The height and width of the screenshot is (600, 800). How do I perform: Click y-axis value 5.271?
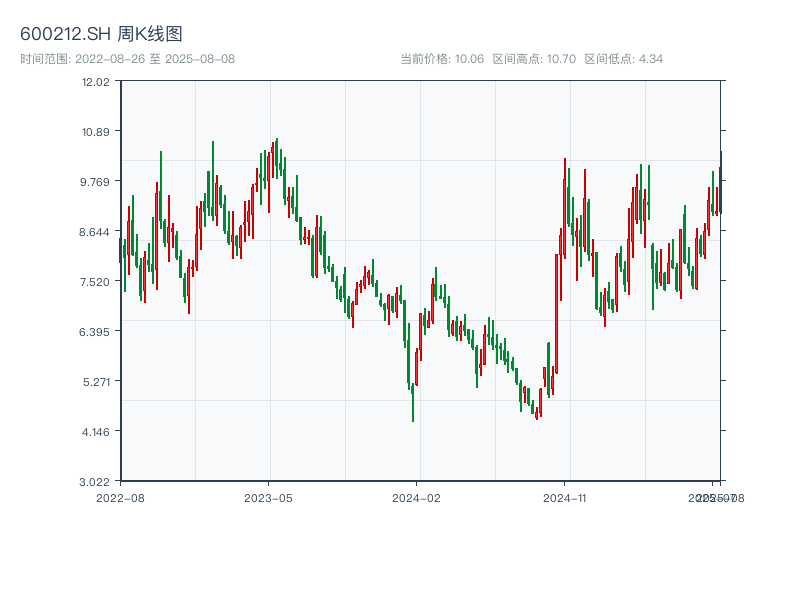point(96,382)
